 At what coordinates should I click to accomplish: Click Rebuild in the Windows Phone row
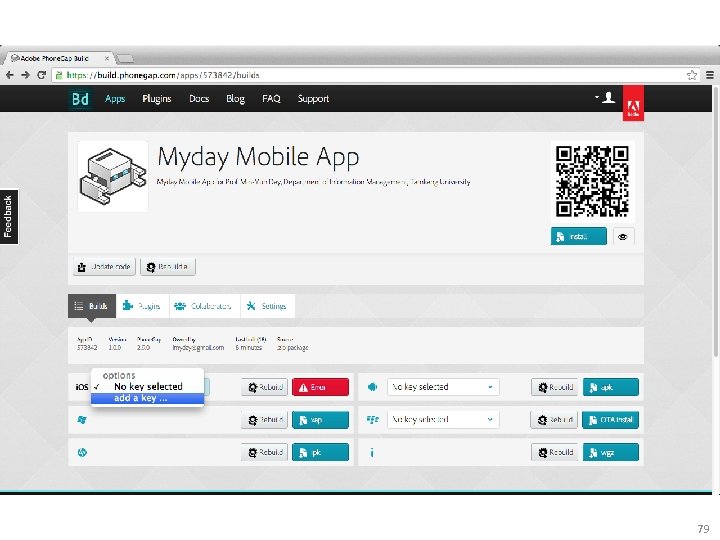pyautogui.click(x=265, y=420)
